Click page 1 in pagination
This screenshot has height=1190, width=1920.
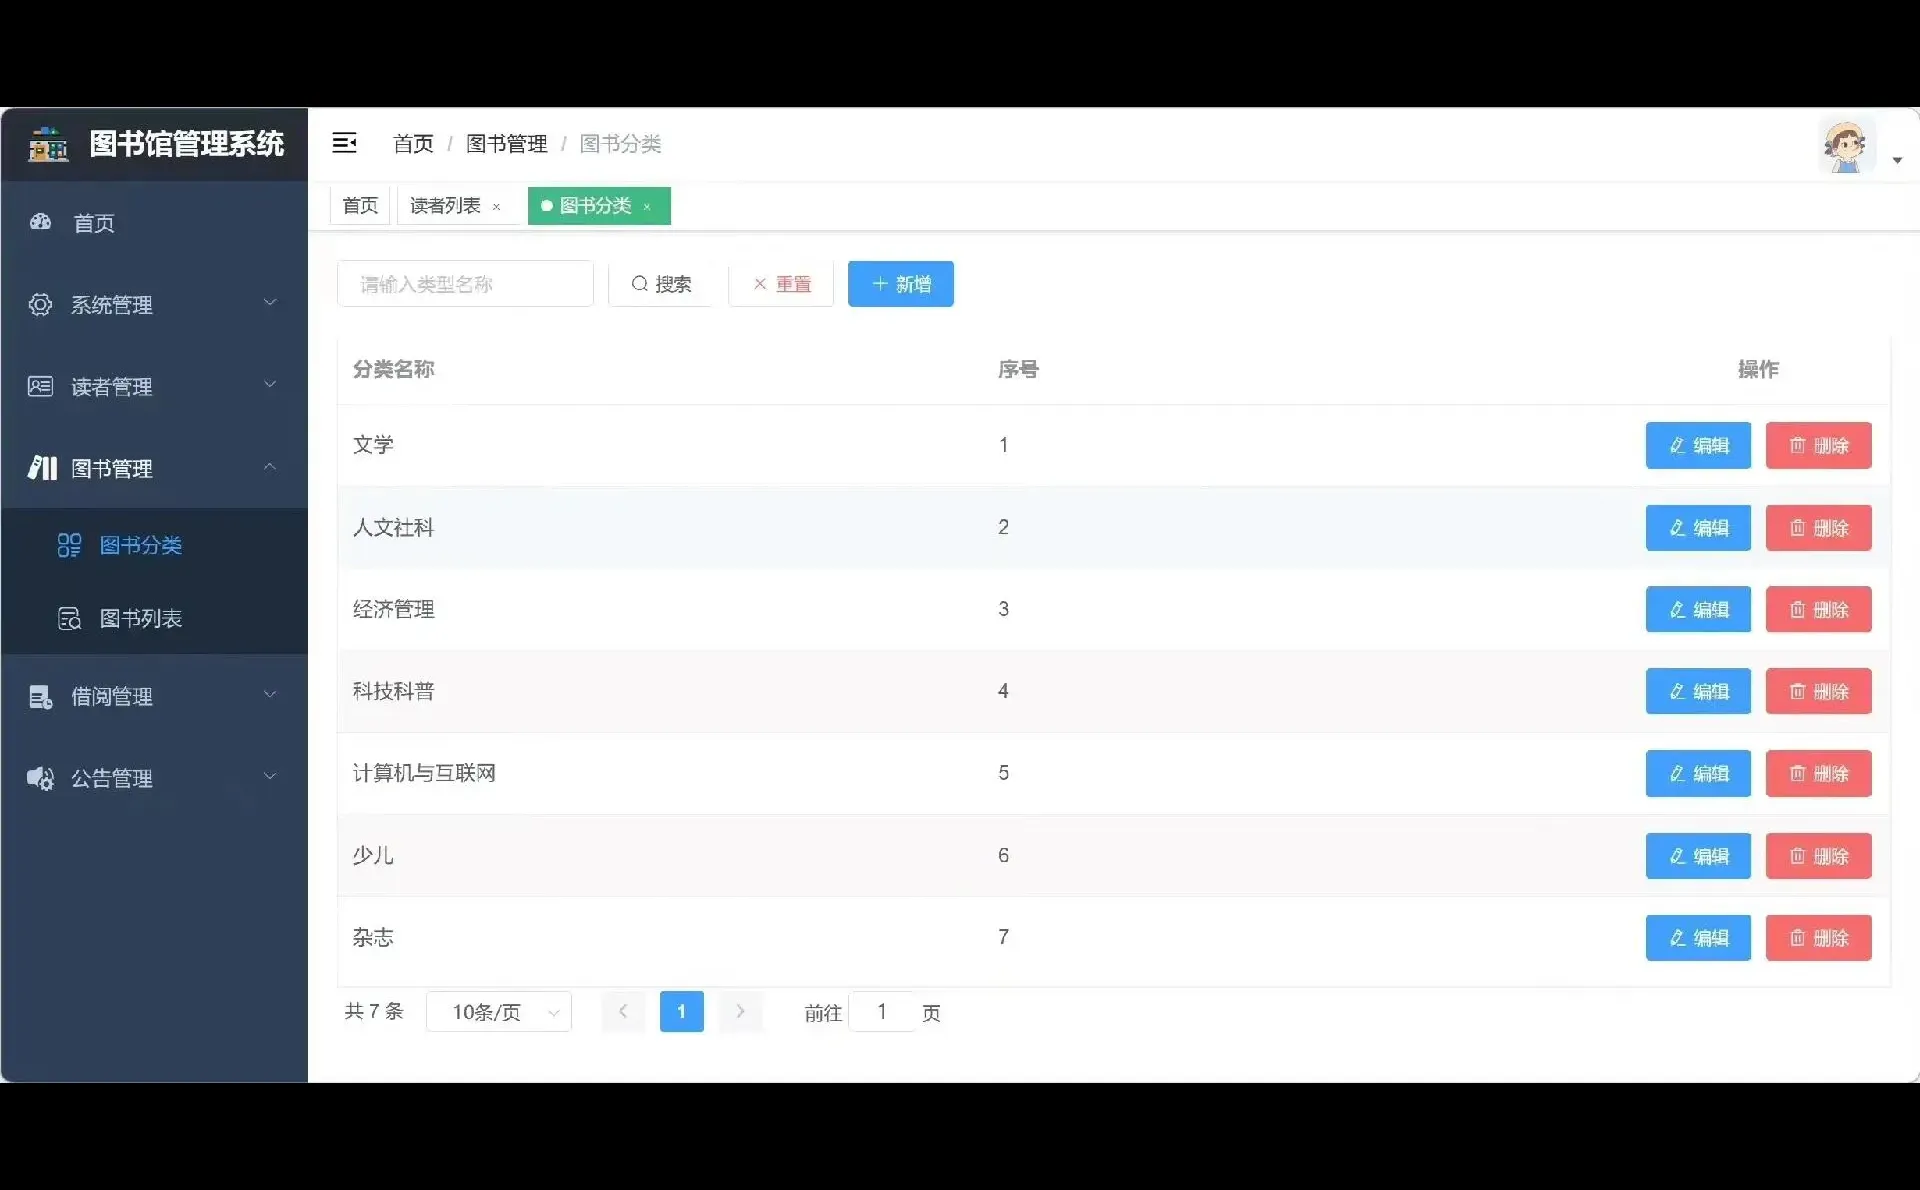pyautogui.click(x=681, y=1011)
